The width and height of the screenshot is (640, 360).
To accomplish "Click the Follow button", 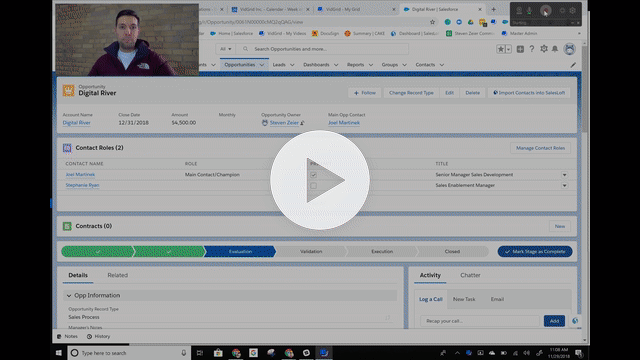I will [x=364, y=93].
